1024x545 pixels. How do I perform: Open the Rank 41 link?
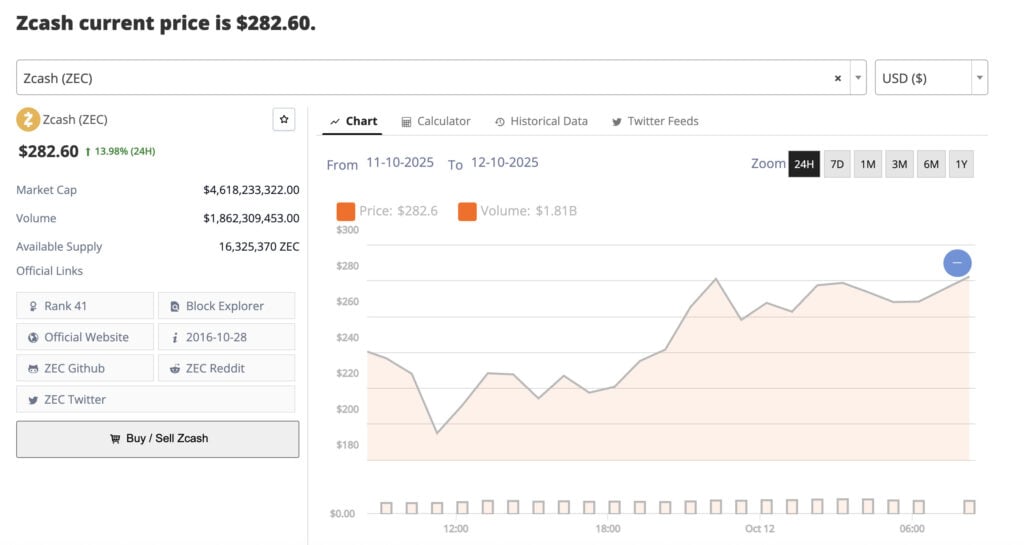pyautogui.click(x=85, y=306)
